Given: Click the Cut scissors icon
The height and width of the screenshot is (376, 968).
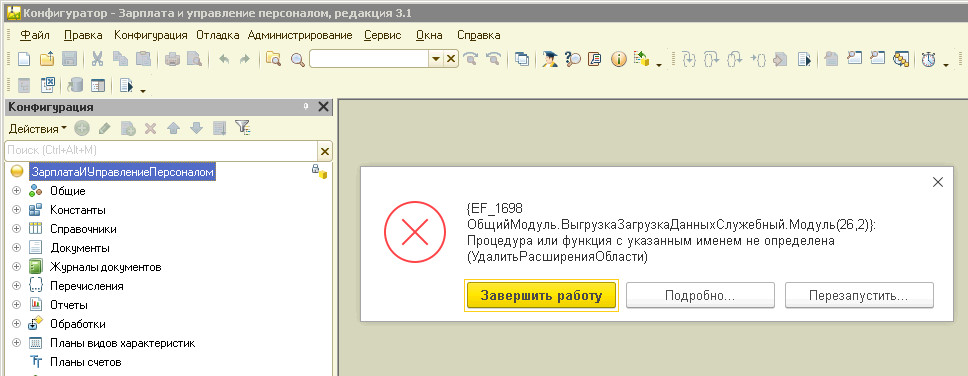Looking at the screenshot, I should pyautogui.click(x=97, y=59).
